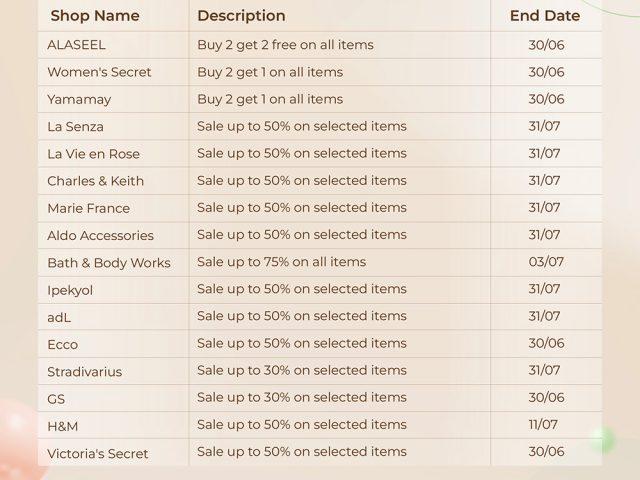Select Aldo Accessories shop name
This screenshot has width=640, height=480.
coord(100,236)
